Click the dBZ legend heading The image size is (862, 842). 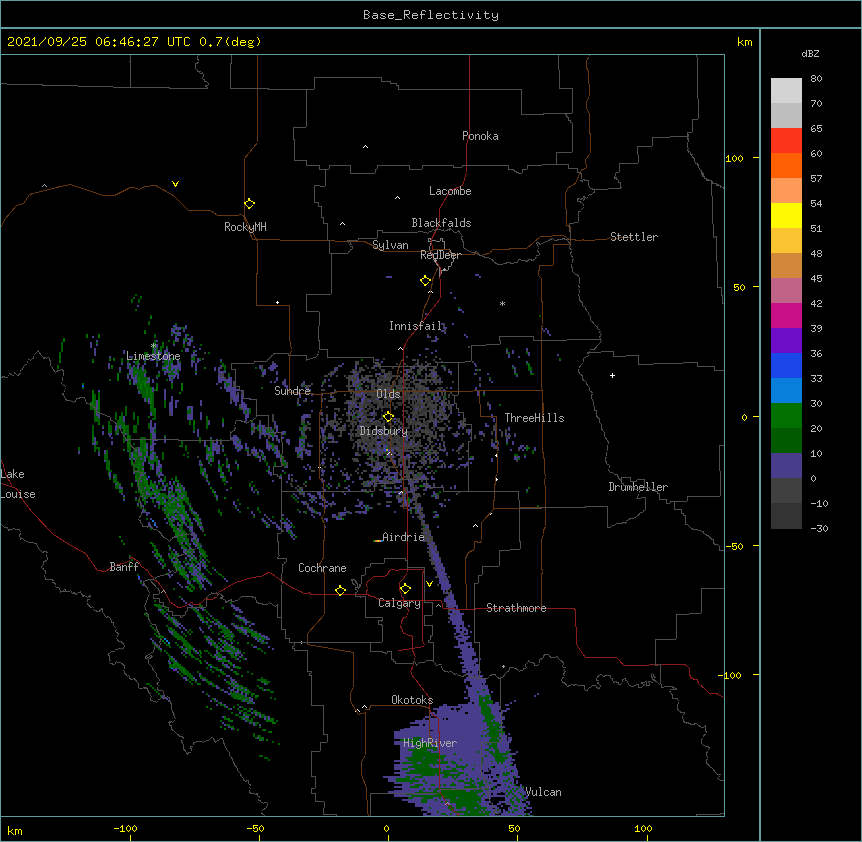pyautogui.click(x=810, y=53)
